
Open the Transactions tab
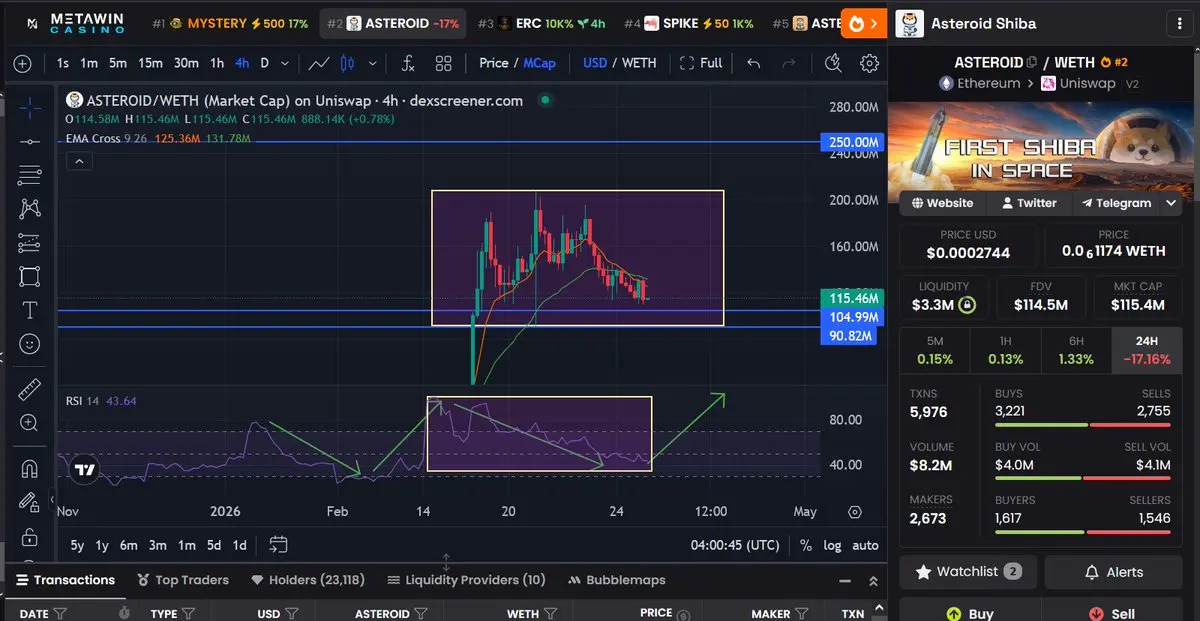pos(65,580)
